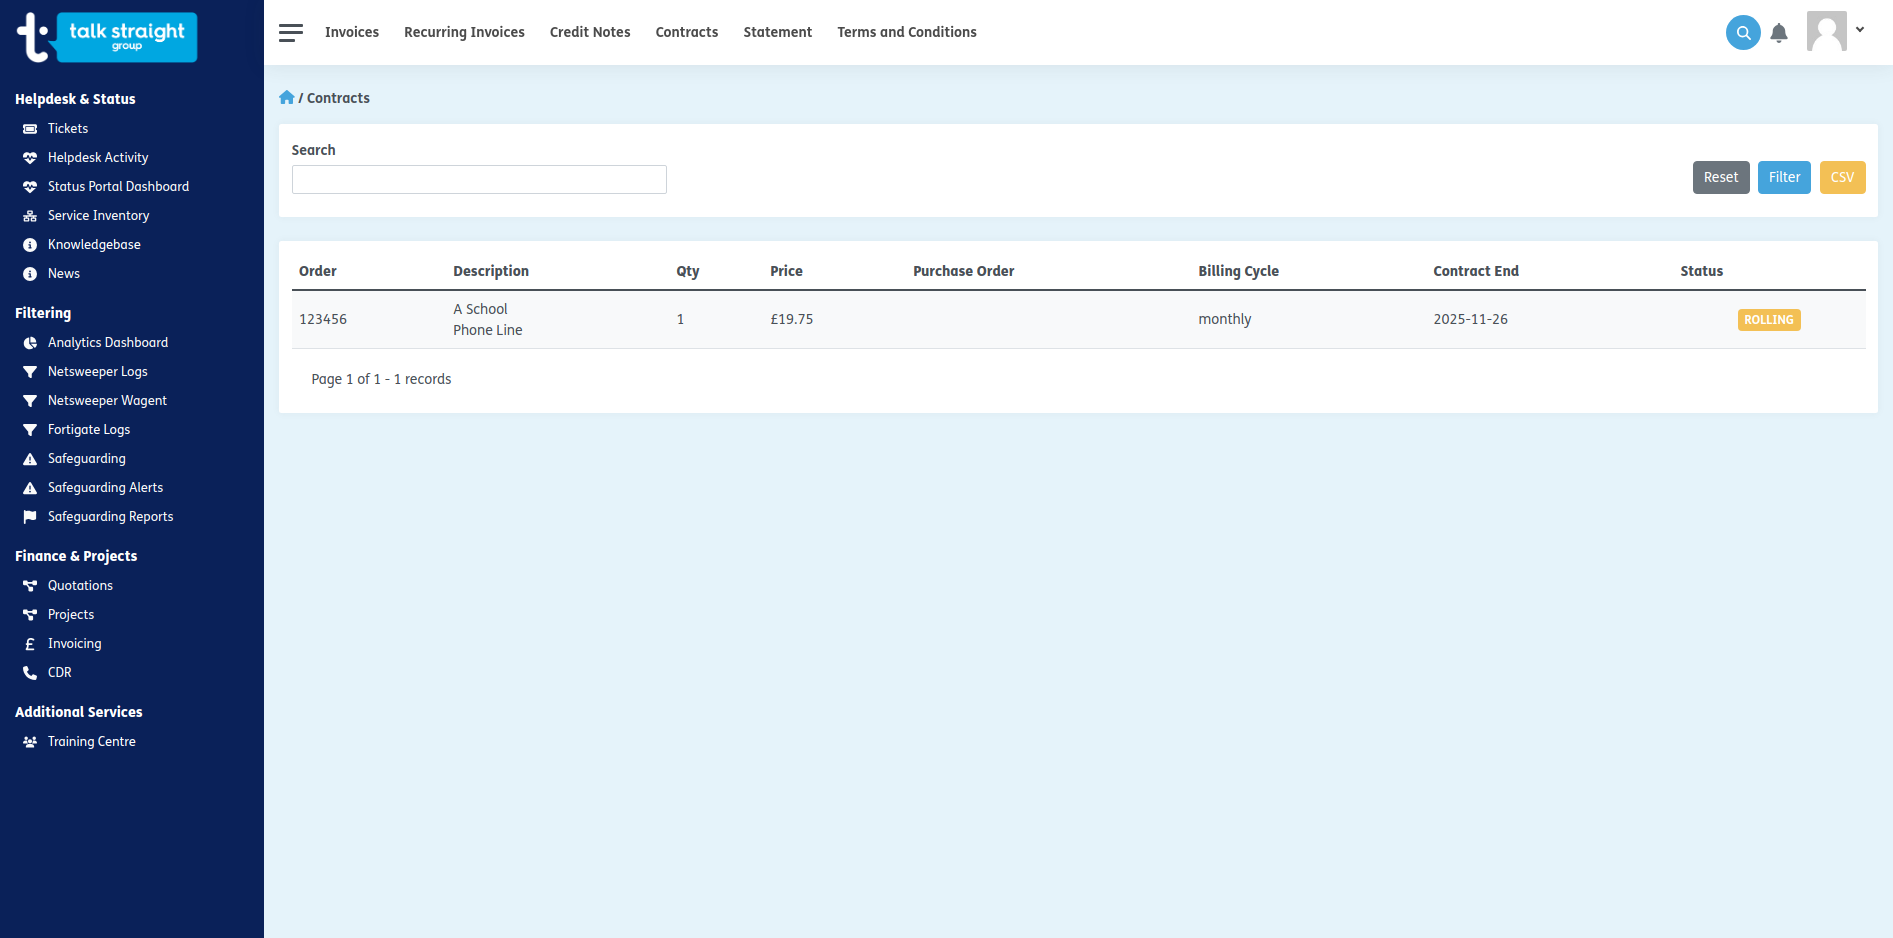1893x938 pixels.
Task: Click the Netsweeper Wagent filter icon
Action: pyautogui.click(x=30, y=401)
